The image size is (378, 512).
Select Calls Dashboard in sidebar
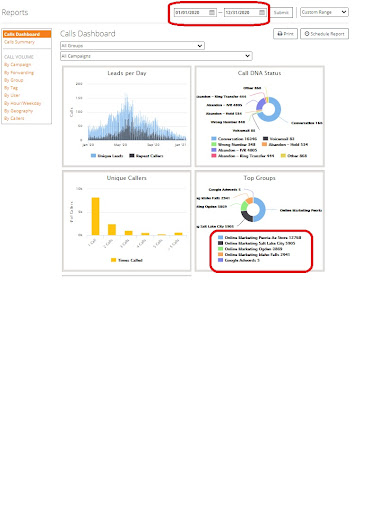tap(27, 34)
